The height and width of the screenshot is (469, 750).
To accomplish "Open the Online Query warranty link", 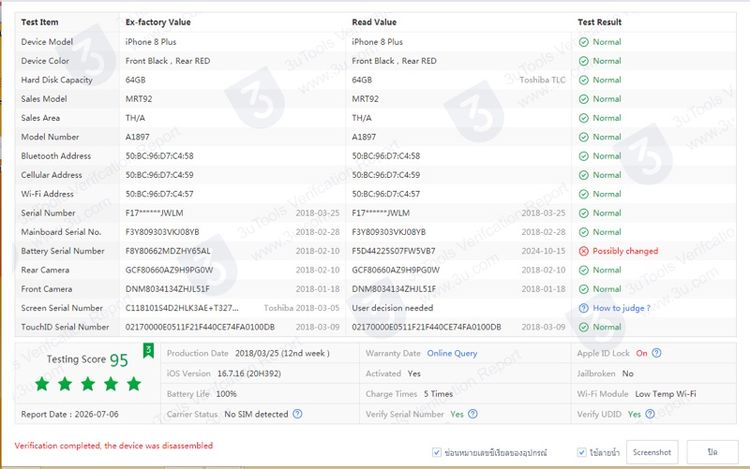I will (x=452, y=353).
